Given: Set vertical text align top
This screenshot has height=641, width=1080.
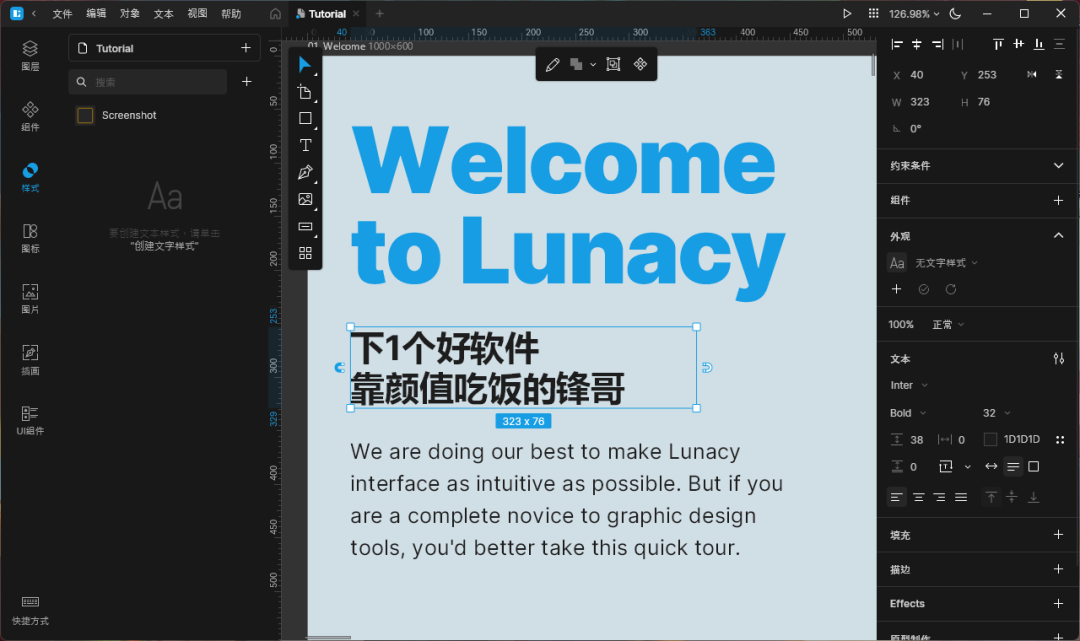Looking at the screenshot, I should (991, 497).
